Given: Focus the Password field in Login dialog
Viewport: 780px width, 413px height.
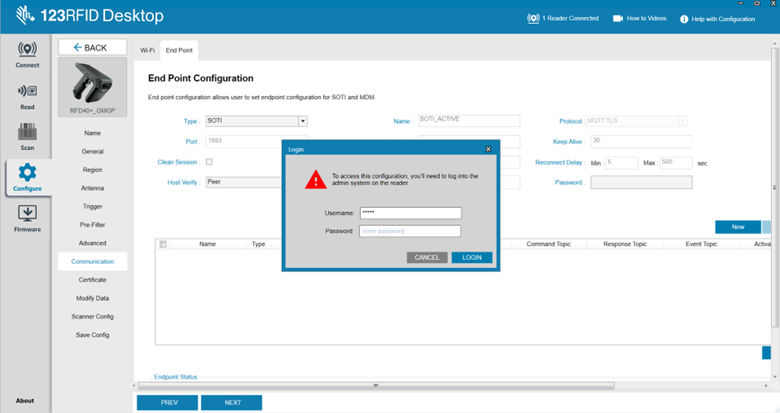Looking at the screenshot, I should [410, 231].
